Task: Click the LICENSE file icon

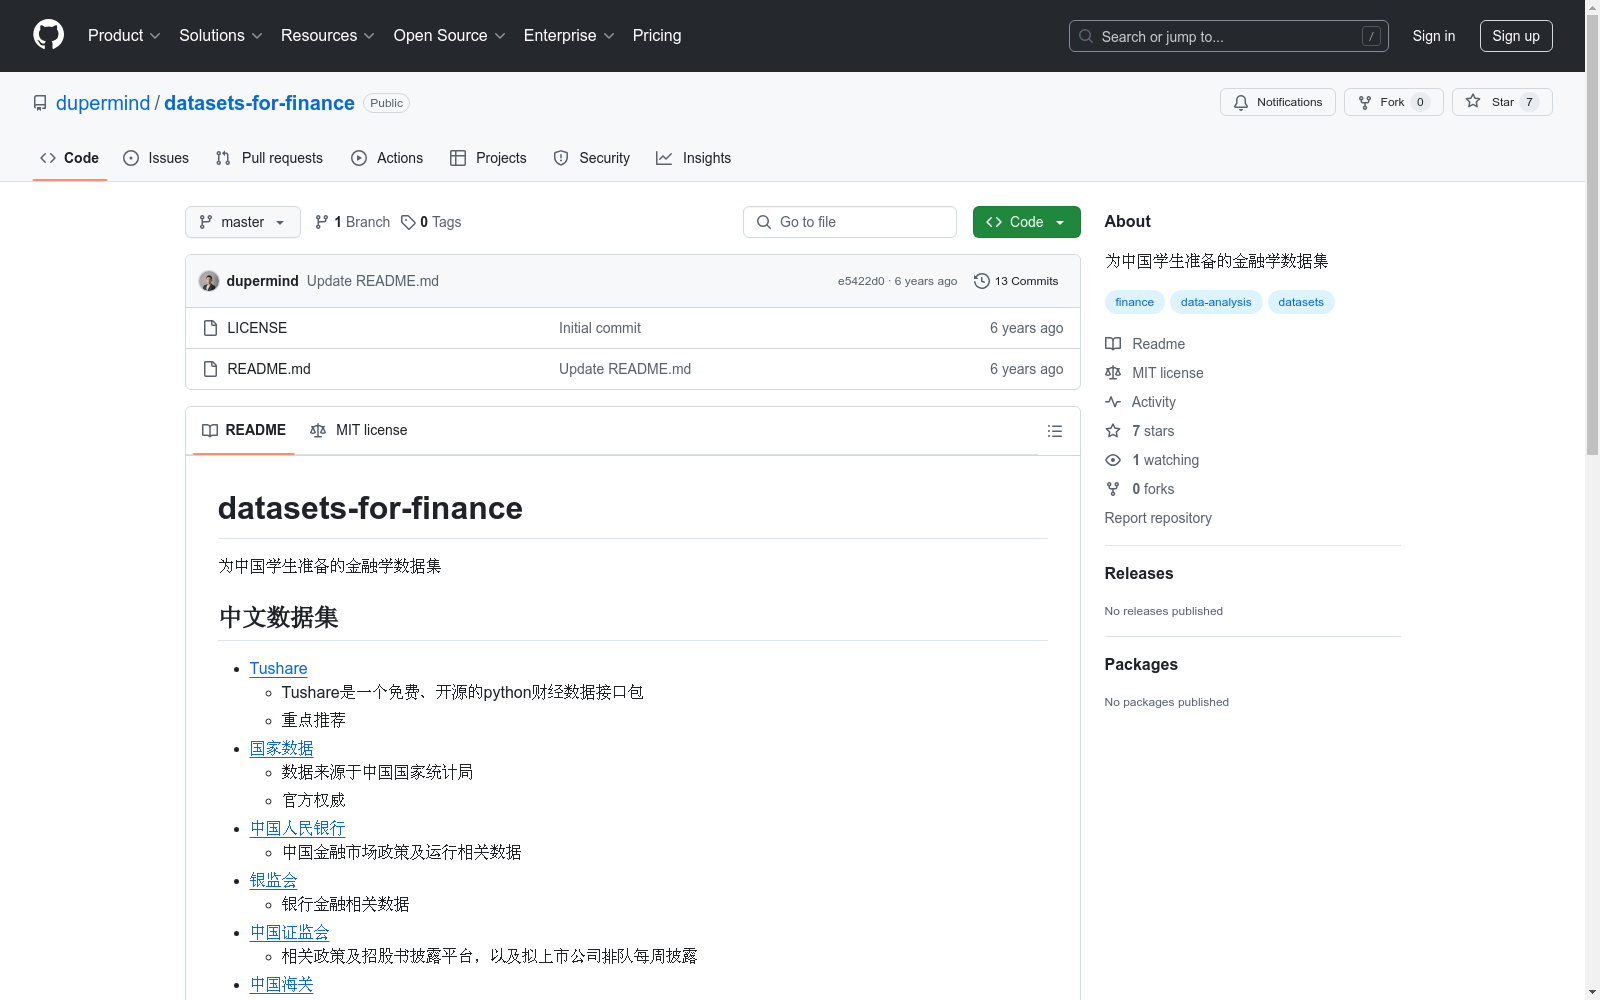Action: [x=210, y=328]
